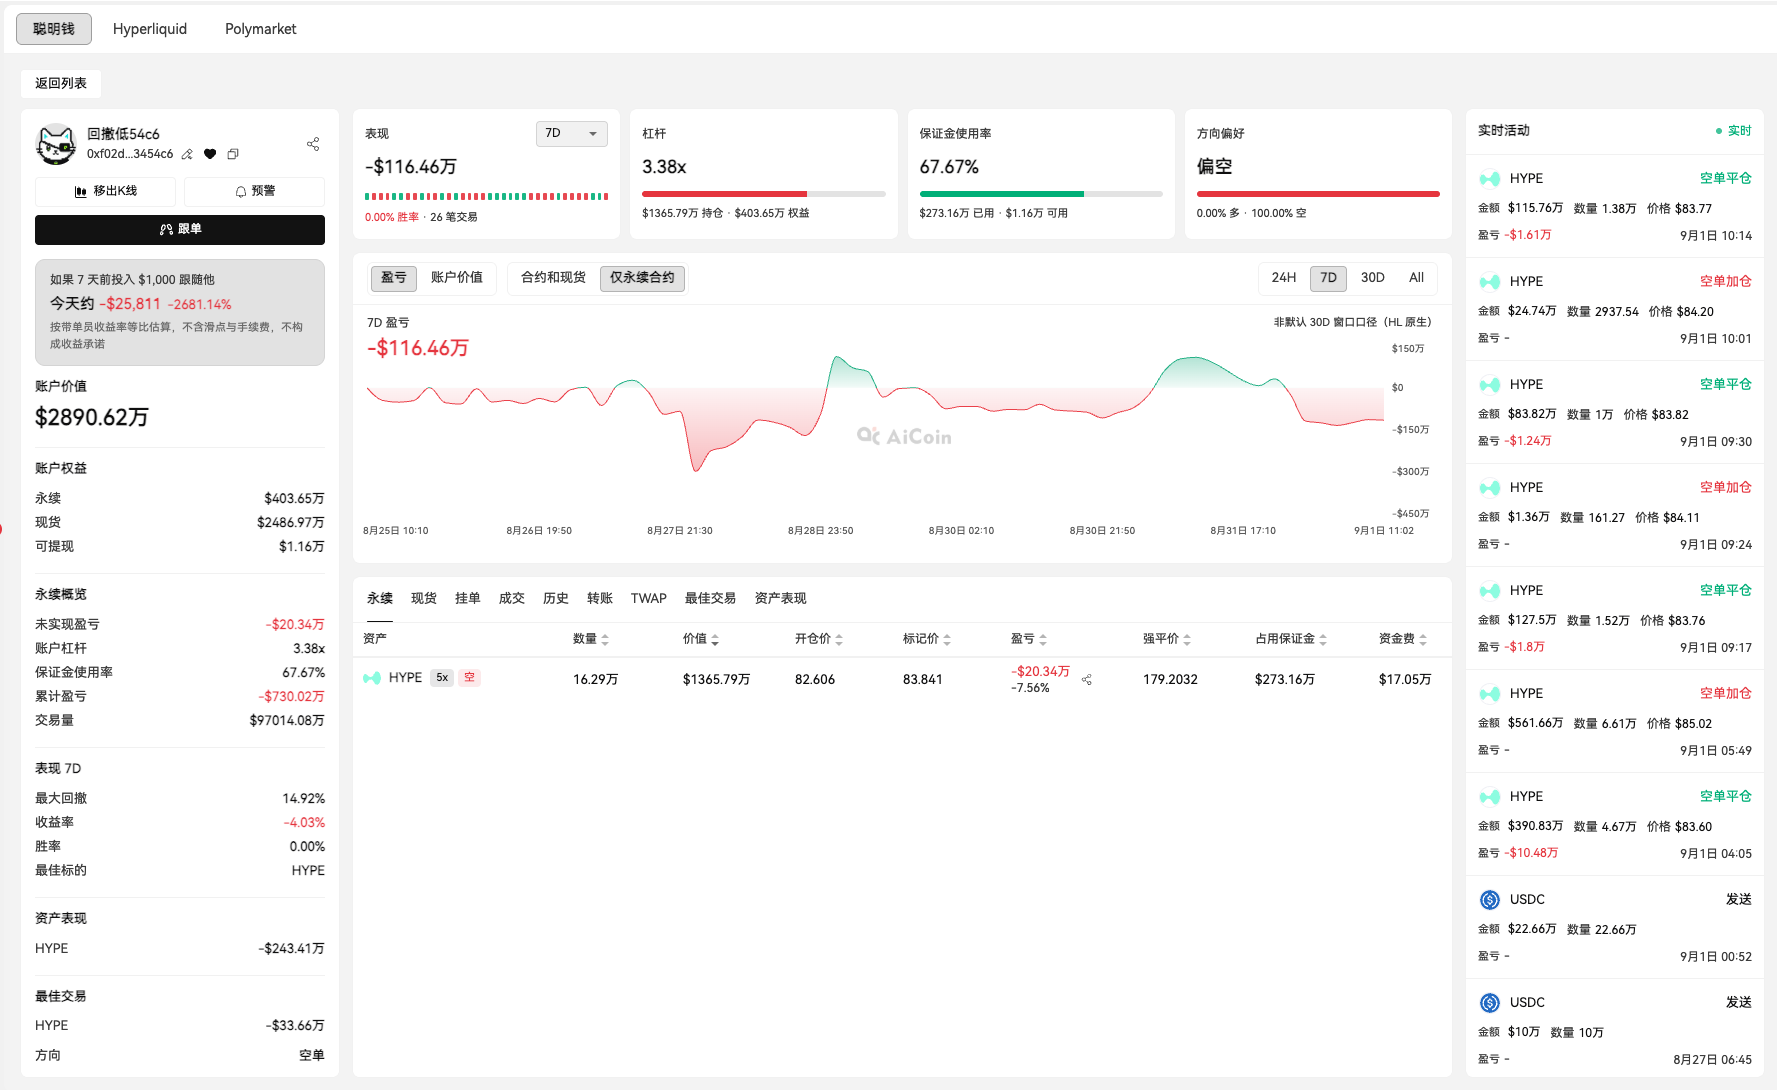The height and width of the screenshot is (1090, 1777).
Task: Switch the chart to 账户价值 mode
Action: (x=457, y=278)
